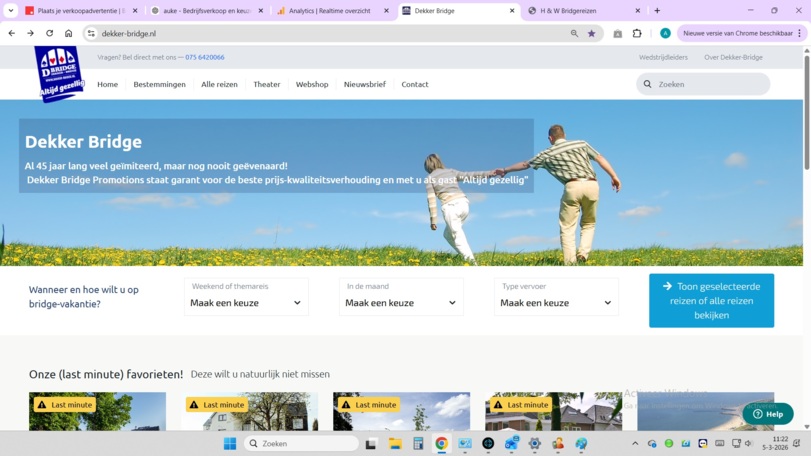Open File Explorer from the taskbar
The width and height of the screenshot is (811, 456).
click(395, 443)
